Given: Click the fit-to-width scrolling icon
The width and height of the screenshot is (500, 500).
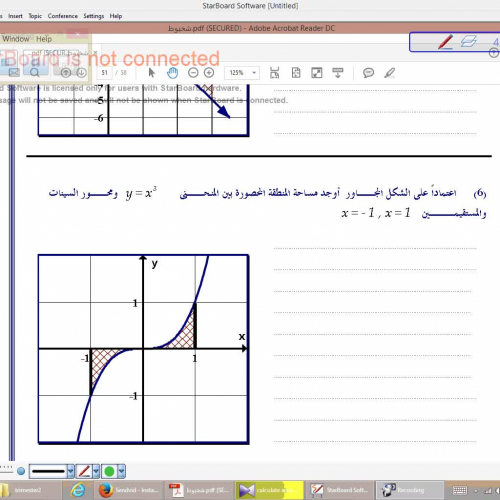Looking at the screenshot, I should [274, 73].
